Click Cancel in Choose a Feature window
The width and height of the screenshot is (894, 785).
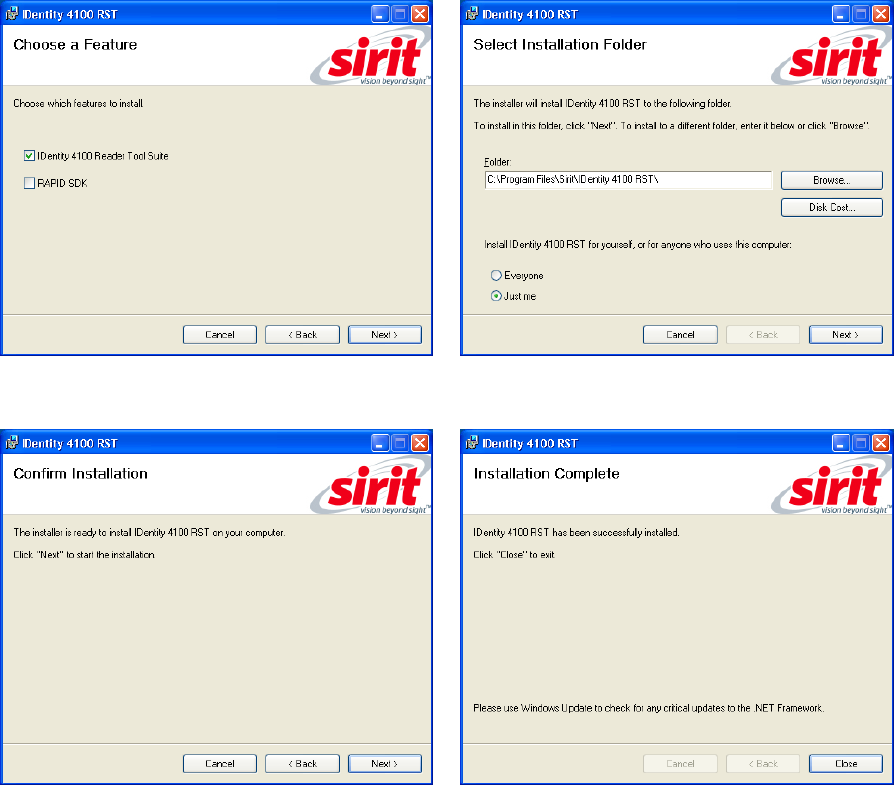click(x=220, y=335)
